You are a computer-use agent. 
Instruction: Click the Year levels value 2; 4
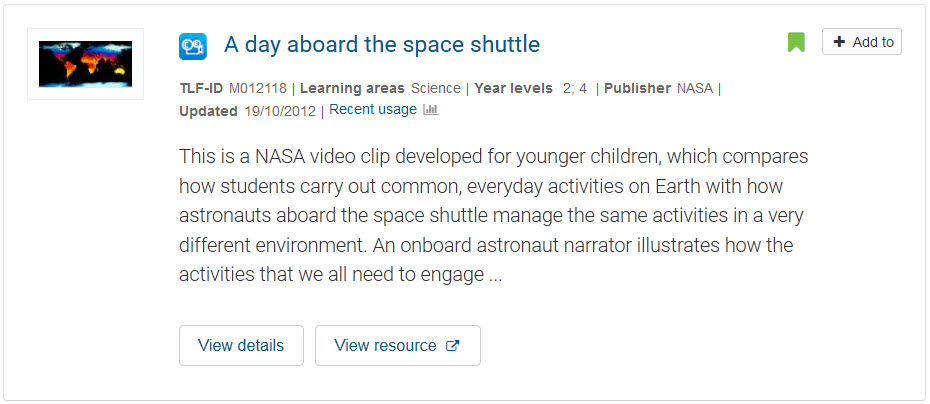point(575,88)
